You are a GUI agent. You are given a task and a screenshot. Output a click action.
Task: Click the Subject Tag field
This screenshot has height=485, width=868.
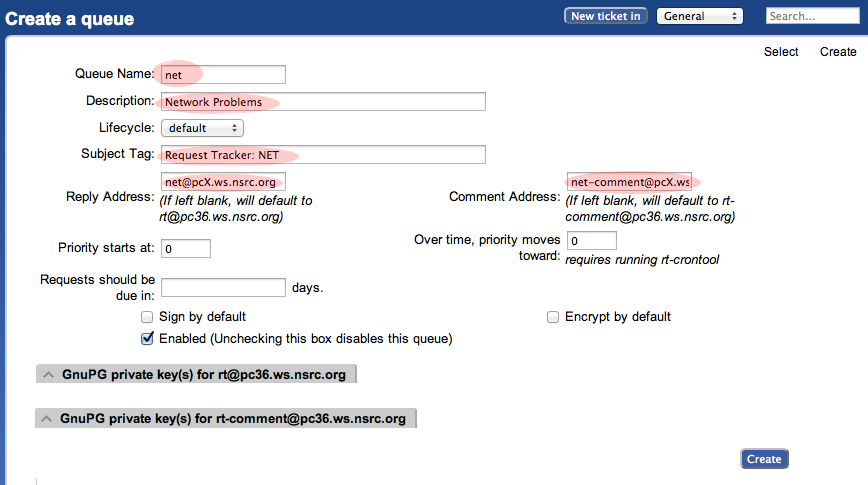click(x=323, y=154)
